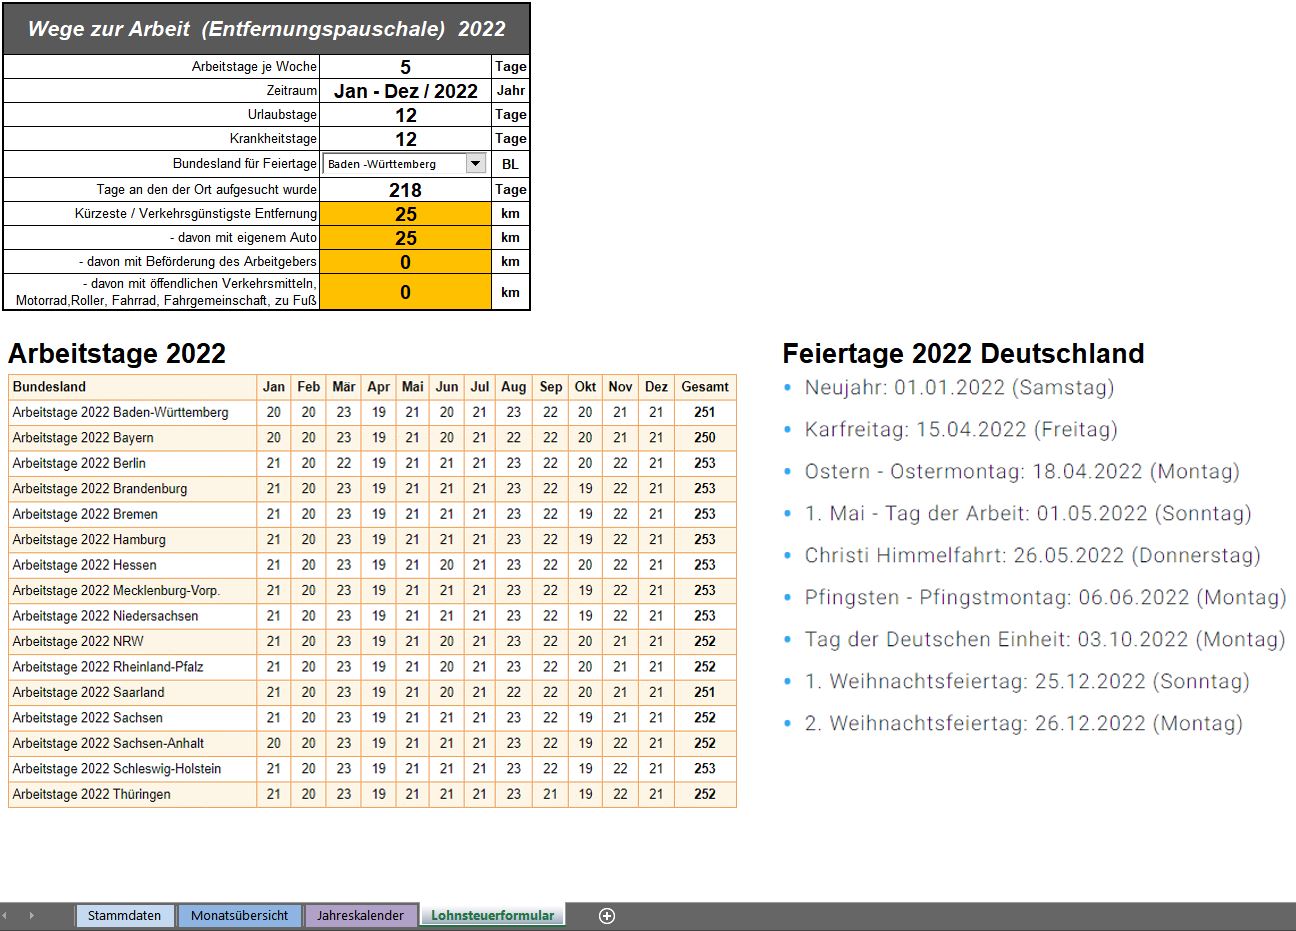Viewport: 1296px width, 931px height.
Task: Open the Monatsübersicht sheet tab
Action: (x=239, y=915)
